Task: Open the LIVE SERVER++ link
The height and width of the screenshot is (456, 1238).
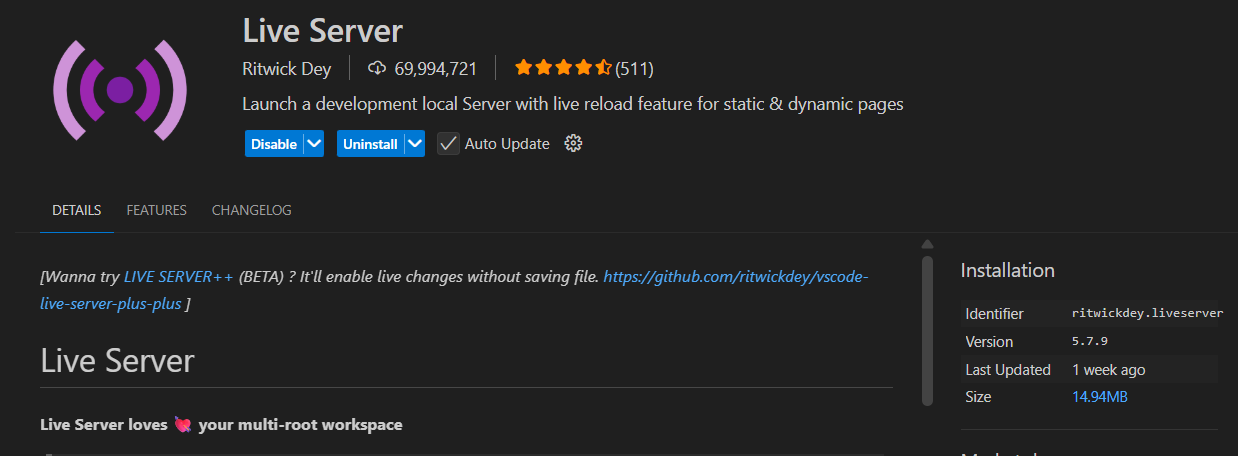Action: coord(178,276)
